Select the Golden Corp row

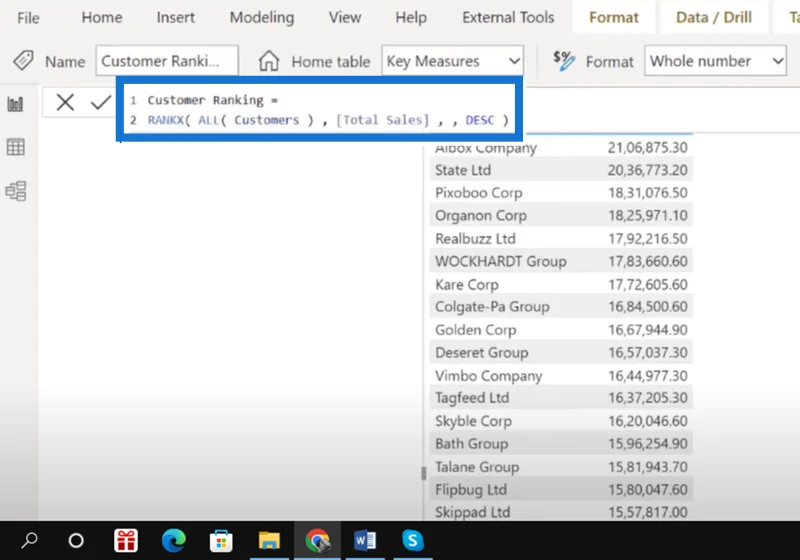coord(561,330)
